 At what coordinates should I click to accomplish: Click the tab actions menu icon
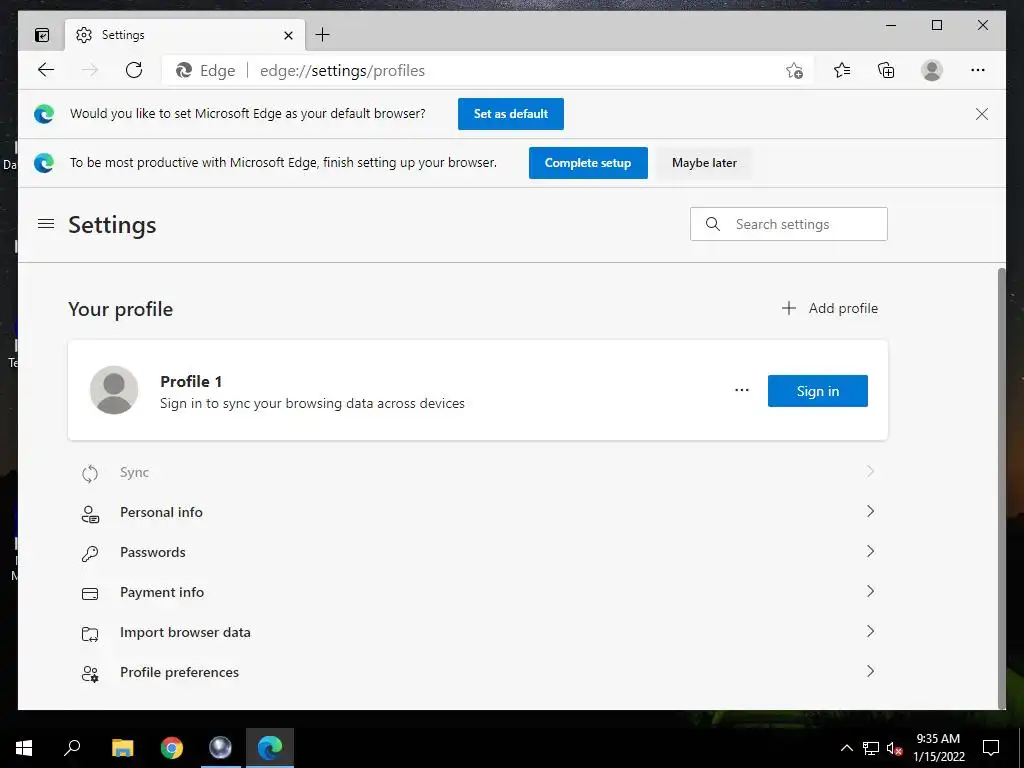(x=42, y=35)
